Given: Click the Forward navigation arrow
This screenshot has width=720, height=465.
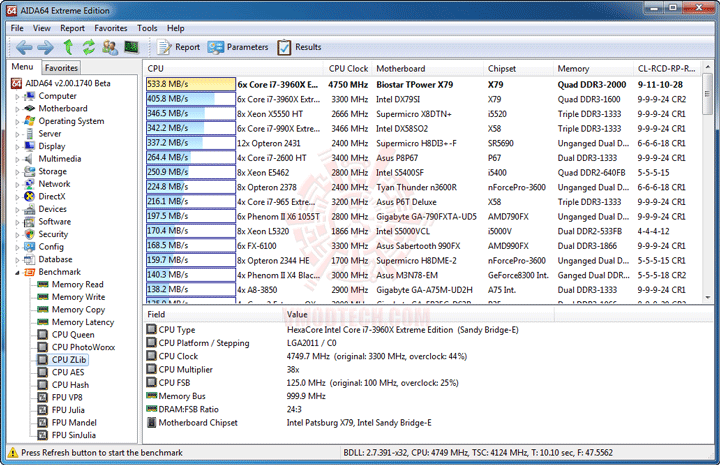Looking at the screenshot, I should click(x=45, y=47).
